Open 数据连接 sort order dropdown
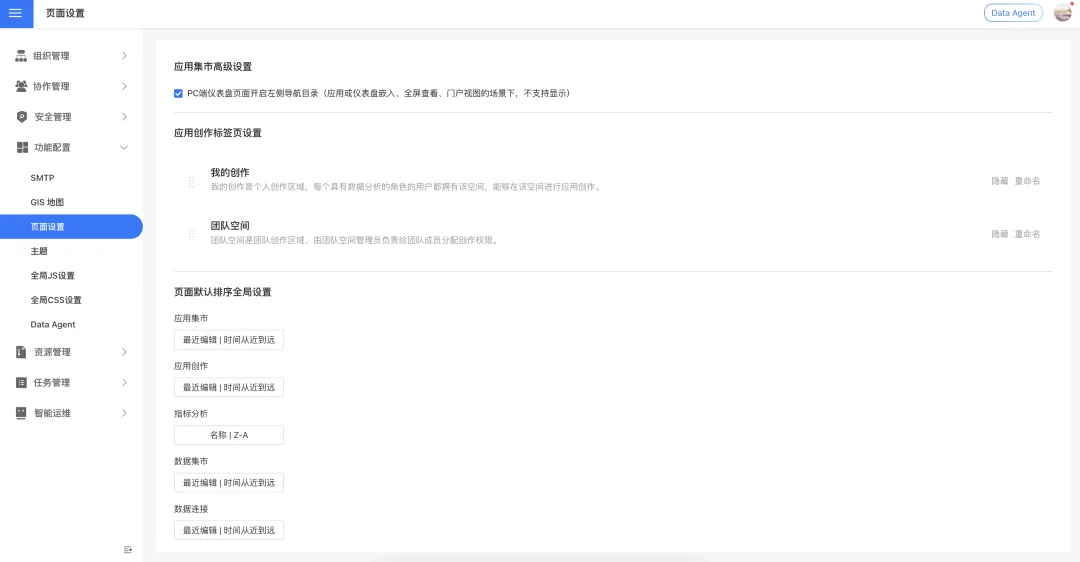Screen dimensions: 1080x562 tap(229, 530)
